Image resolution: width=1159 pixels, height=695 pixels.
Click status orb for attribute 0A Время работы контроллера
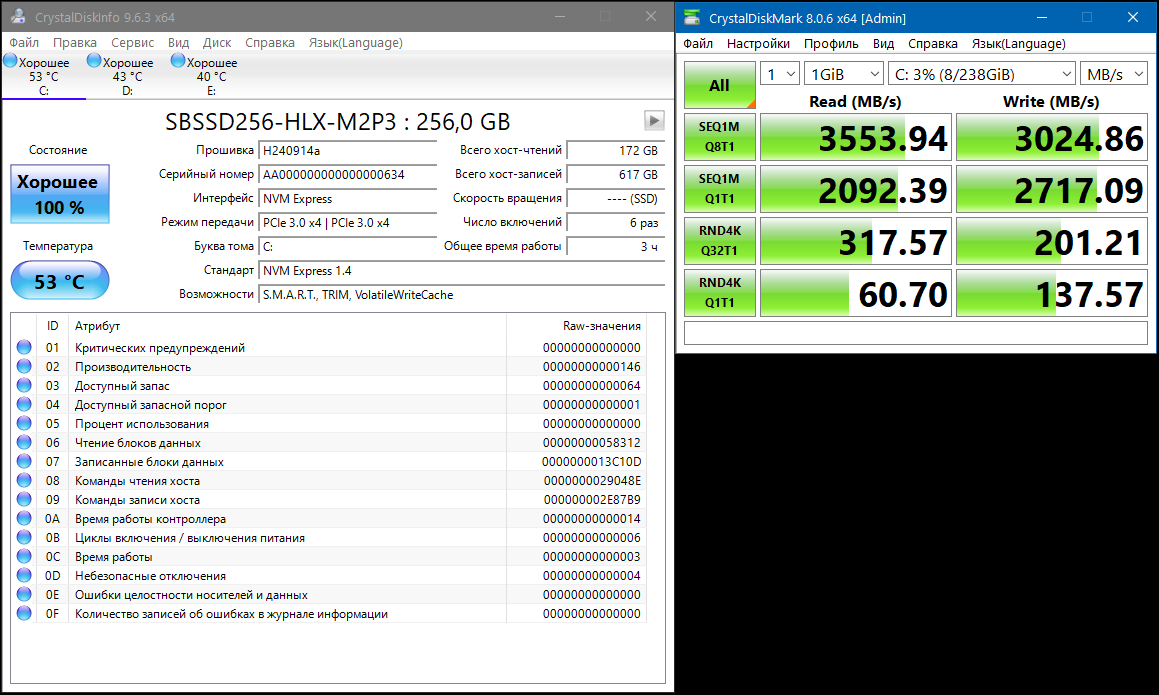tap(24, 518)
